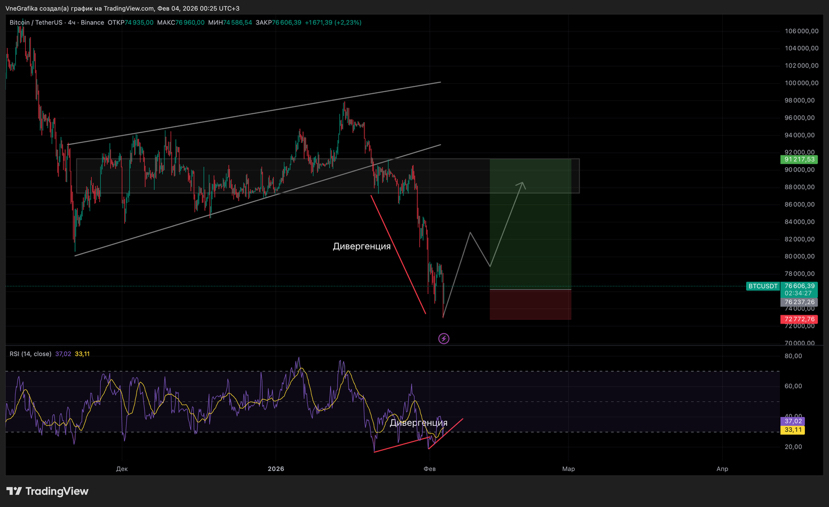The image size is (829, 507).
Task: Click the ЗАКР 76 606,39 close value
Action: 278,23
